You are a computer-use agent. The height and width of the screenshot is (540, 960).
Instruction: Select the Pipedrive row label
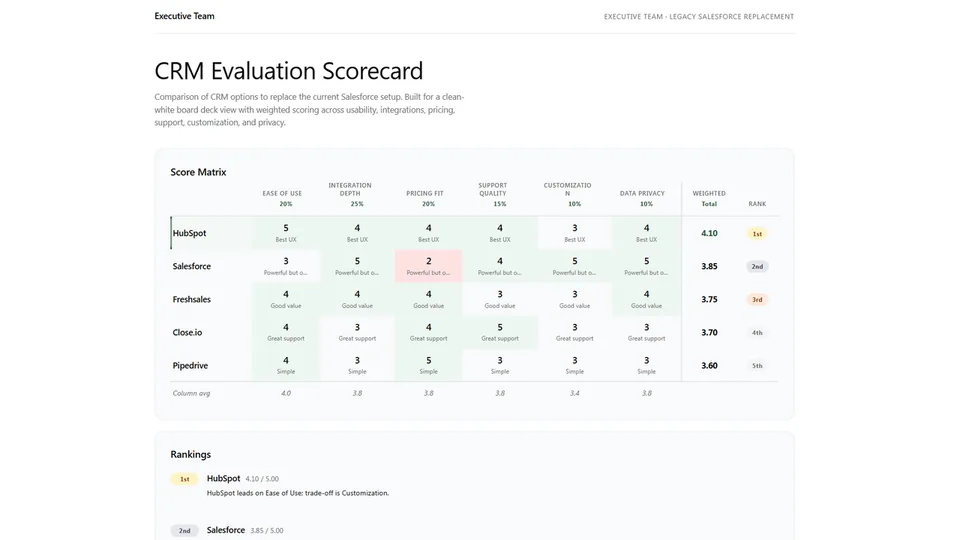[190, 366]
